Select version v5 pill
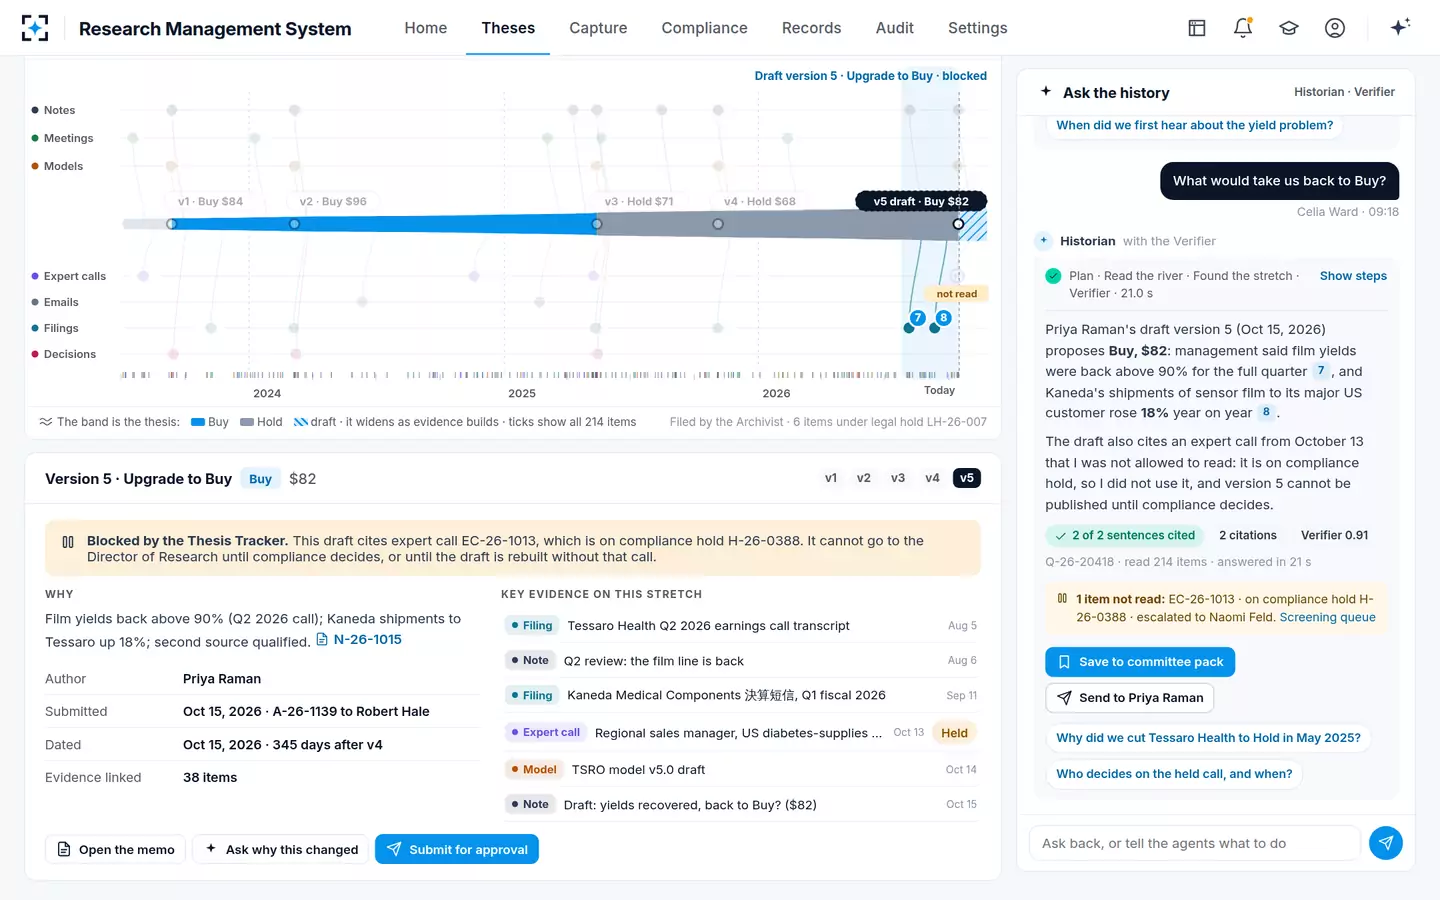Image resolution: width=1440 pixels, height=900 pixels. 967,478
